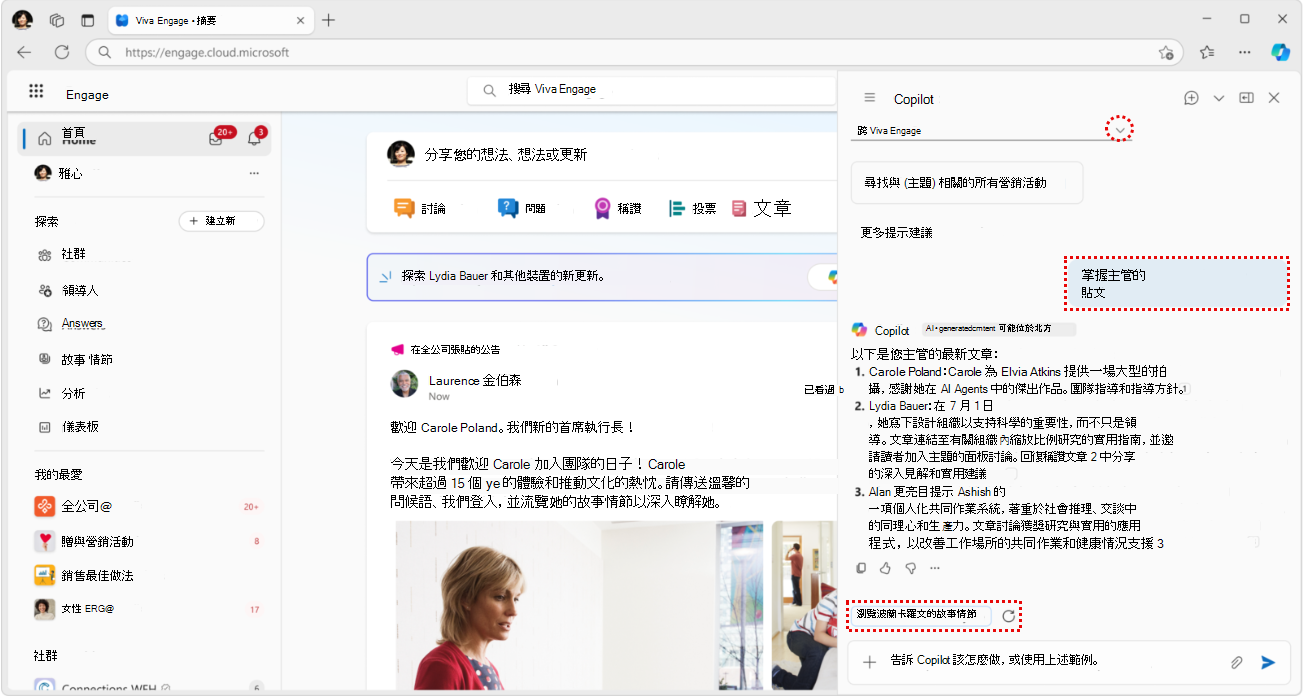Open the 探索 Lydia Bauer updates banner
The height and width of the screenshot is (696, 1303).
point(601,276)
